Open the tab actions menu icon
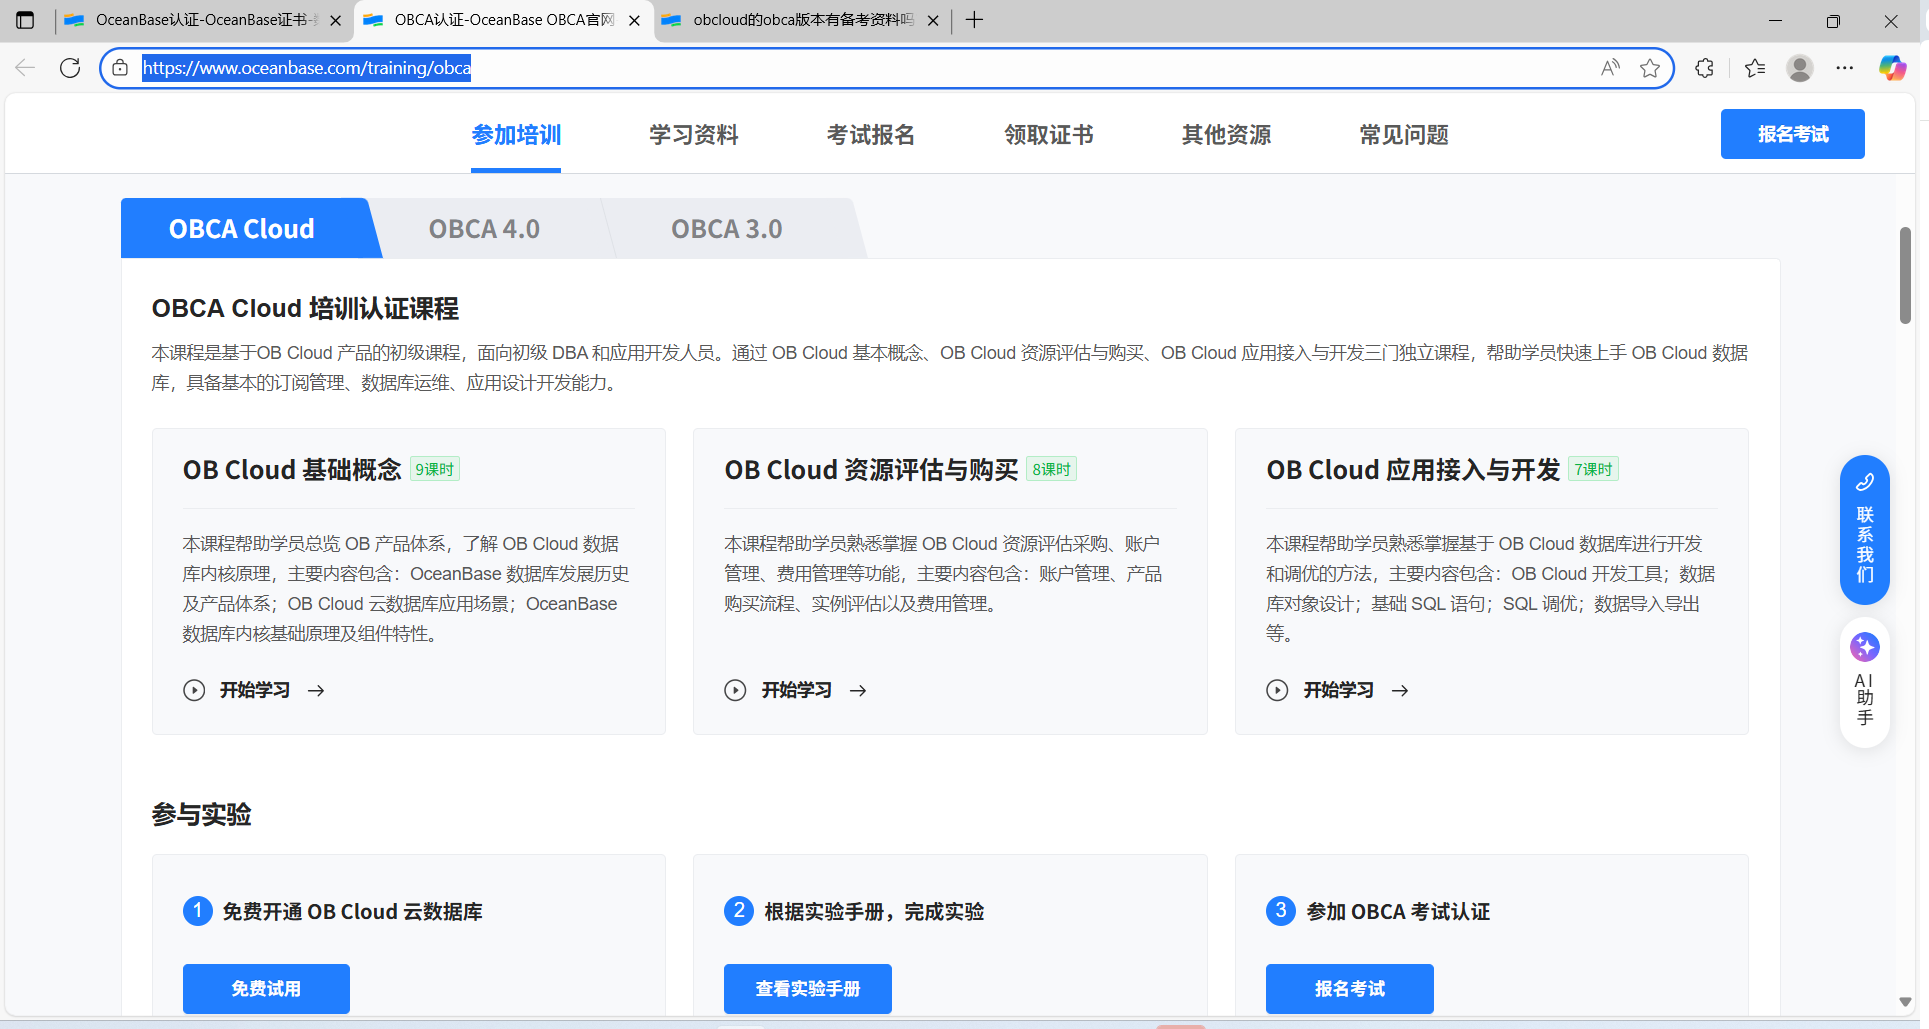 tap(25, 20)
